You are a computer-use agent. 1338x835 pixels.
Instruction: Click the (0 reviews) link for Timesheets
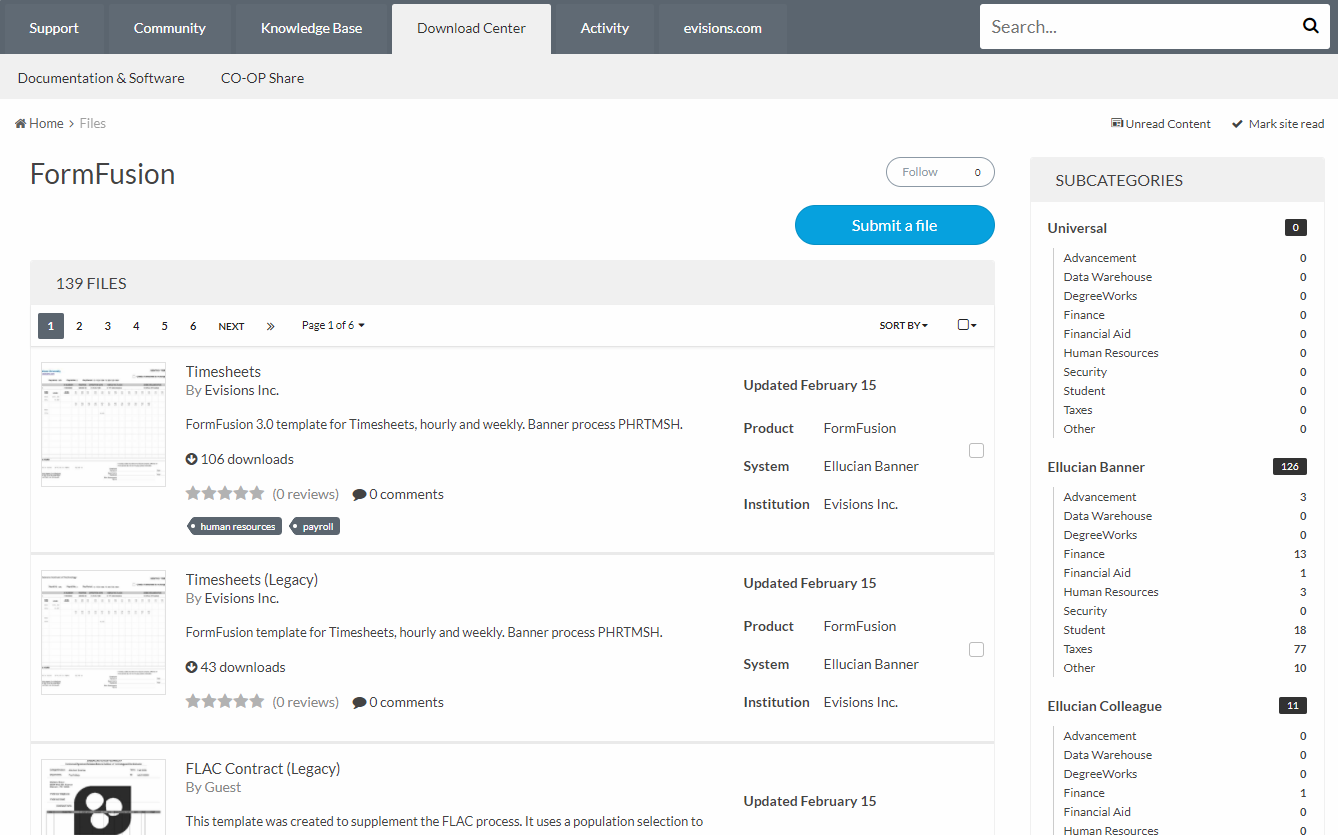(305, 494)
